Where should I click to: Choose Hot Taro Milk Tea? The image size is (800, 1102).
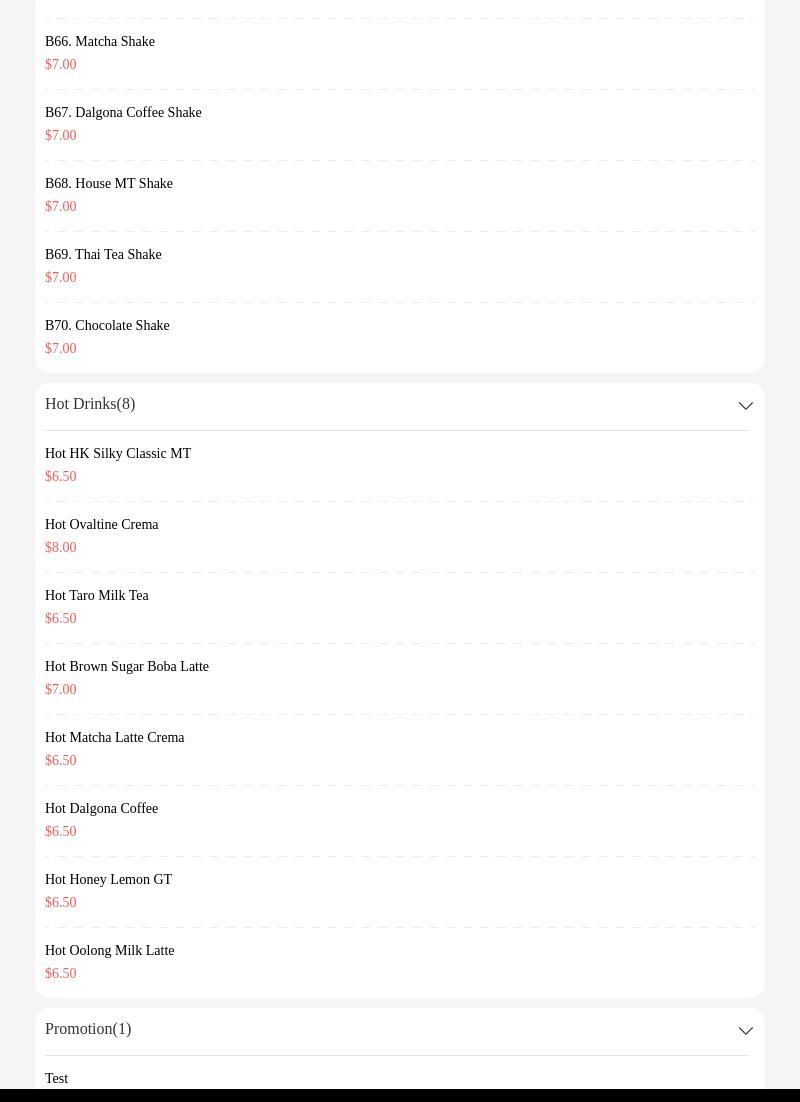click(x=399, y=607)
